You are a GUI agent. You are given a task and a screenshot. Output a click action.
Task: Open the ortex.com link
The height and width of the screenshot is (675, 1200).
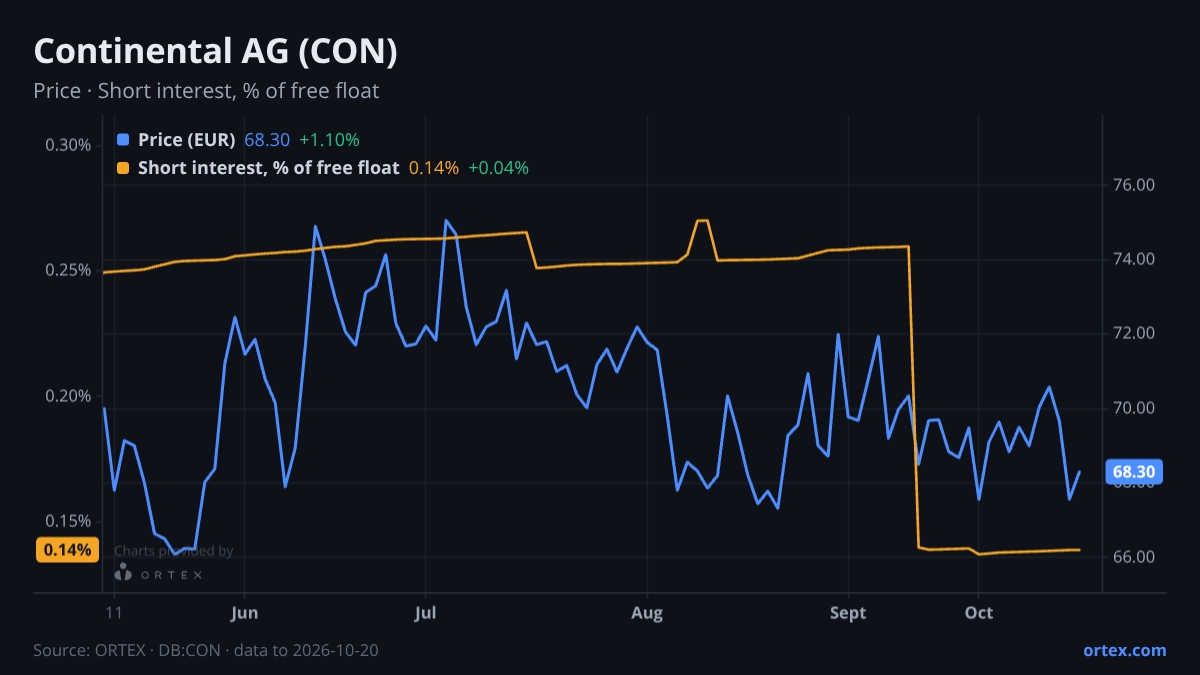(x=1124, y=650)
